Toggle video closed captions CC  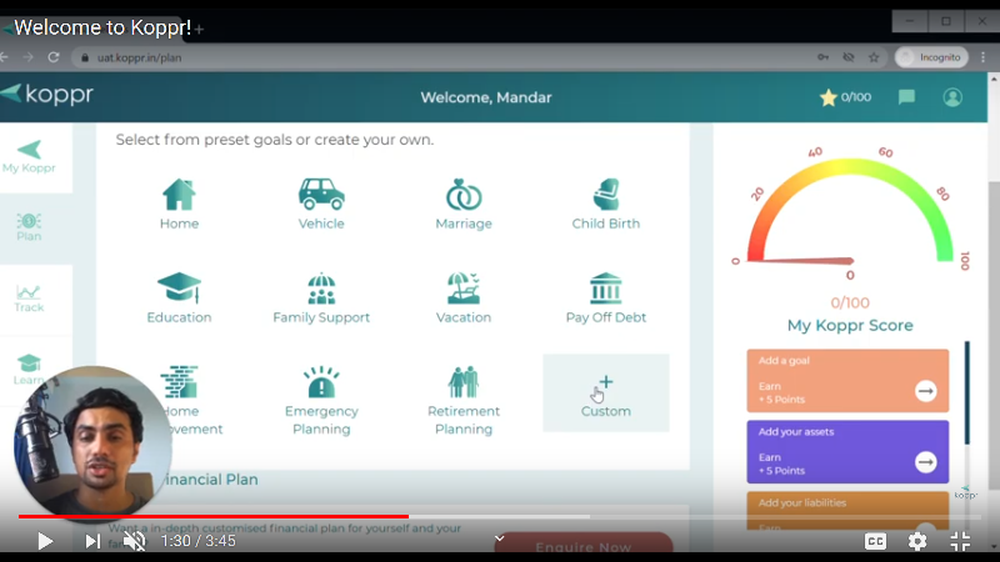pyautogui.click(x=875, y=542)
